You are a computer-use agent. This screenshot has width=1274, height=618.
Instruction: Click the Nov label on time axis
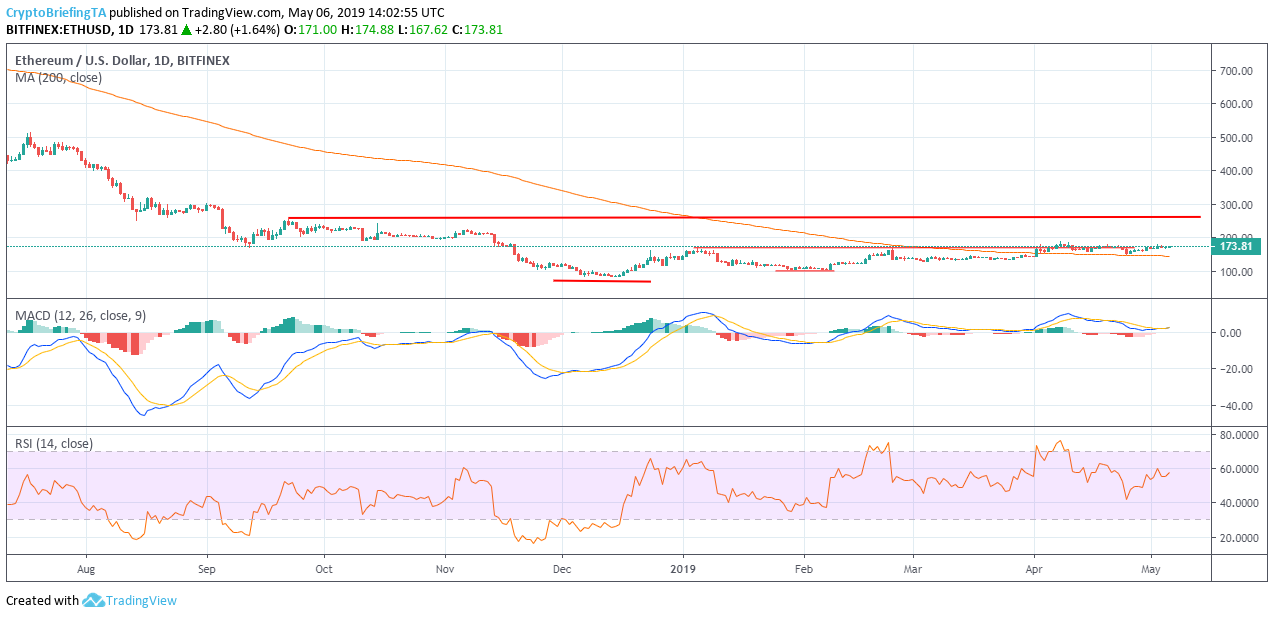pyautogui.click(x=445, y=569)
